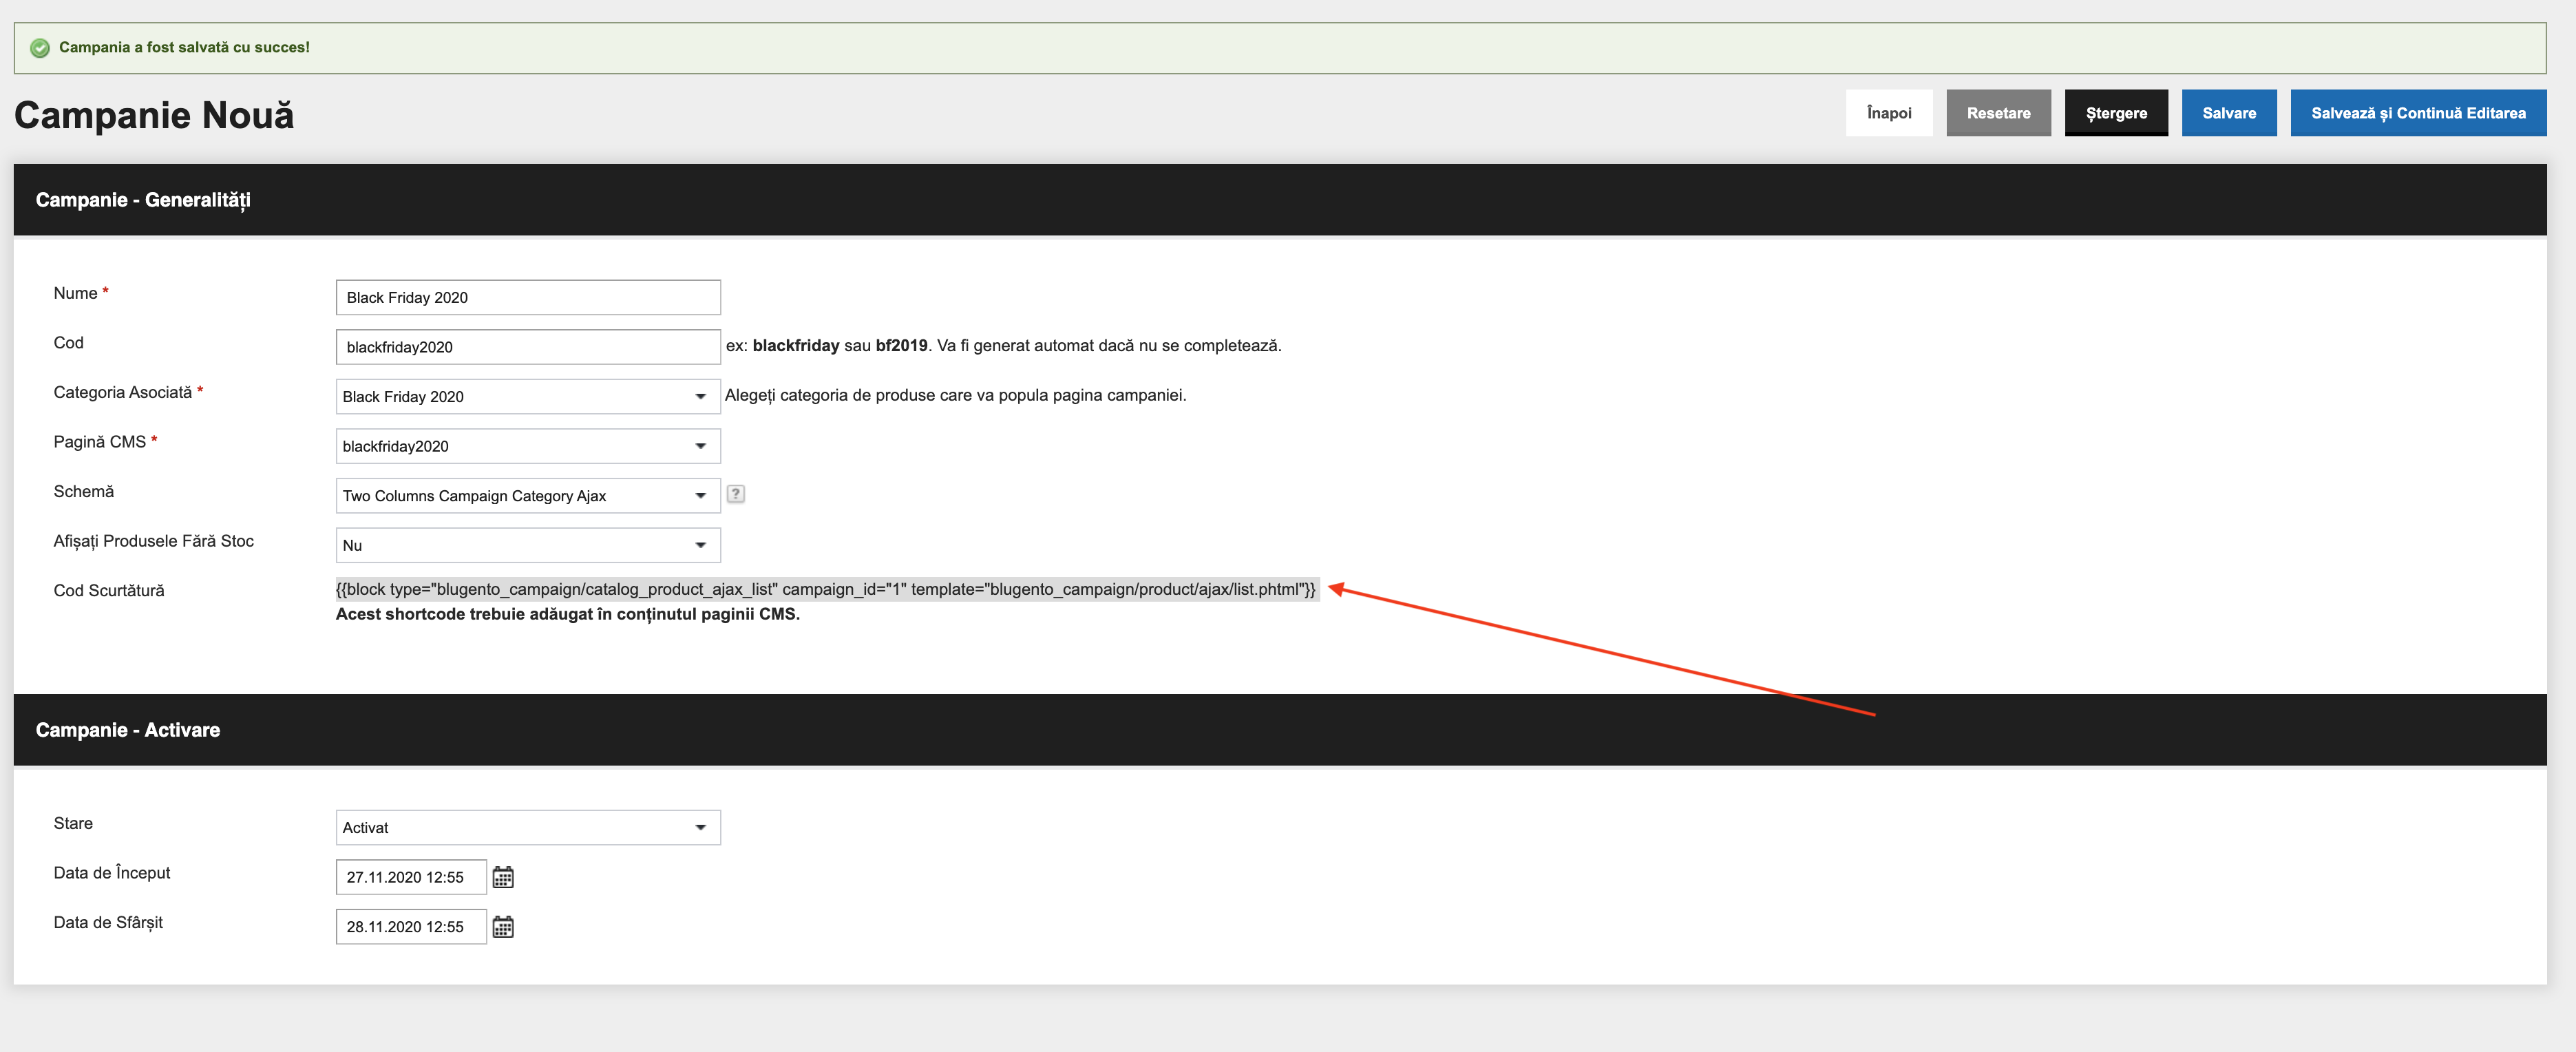This screenshot has width=2576, height=1052.
Task: Open the Pagină CMS dropdown
Action: pyautogui.click(x=528, y=446)
